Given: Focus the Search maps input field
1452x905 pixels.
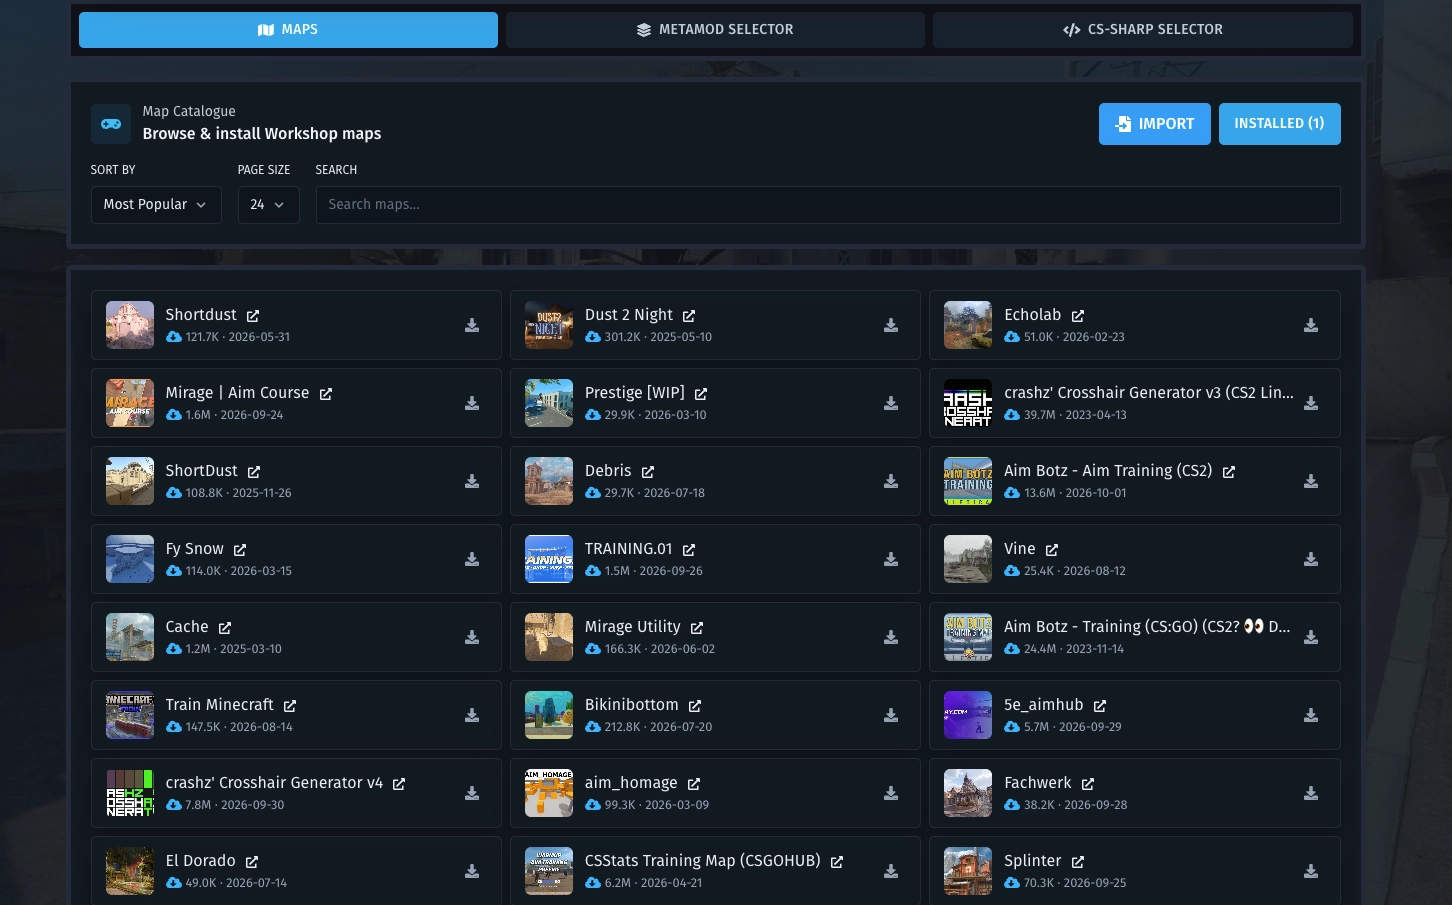Looking at the screenshot, I should click(828, 204).
